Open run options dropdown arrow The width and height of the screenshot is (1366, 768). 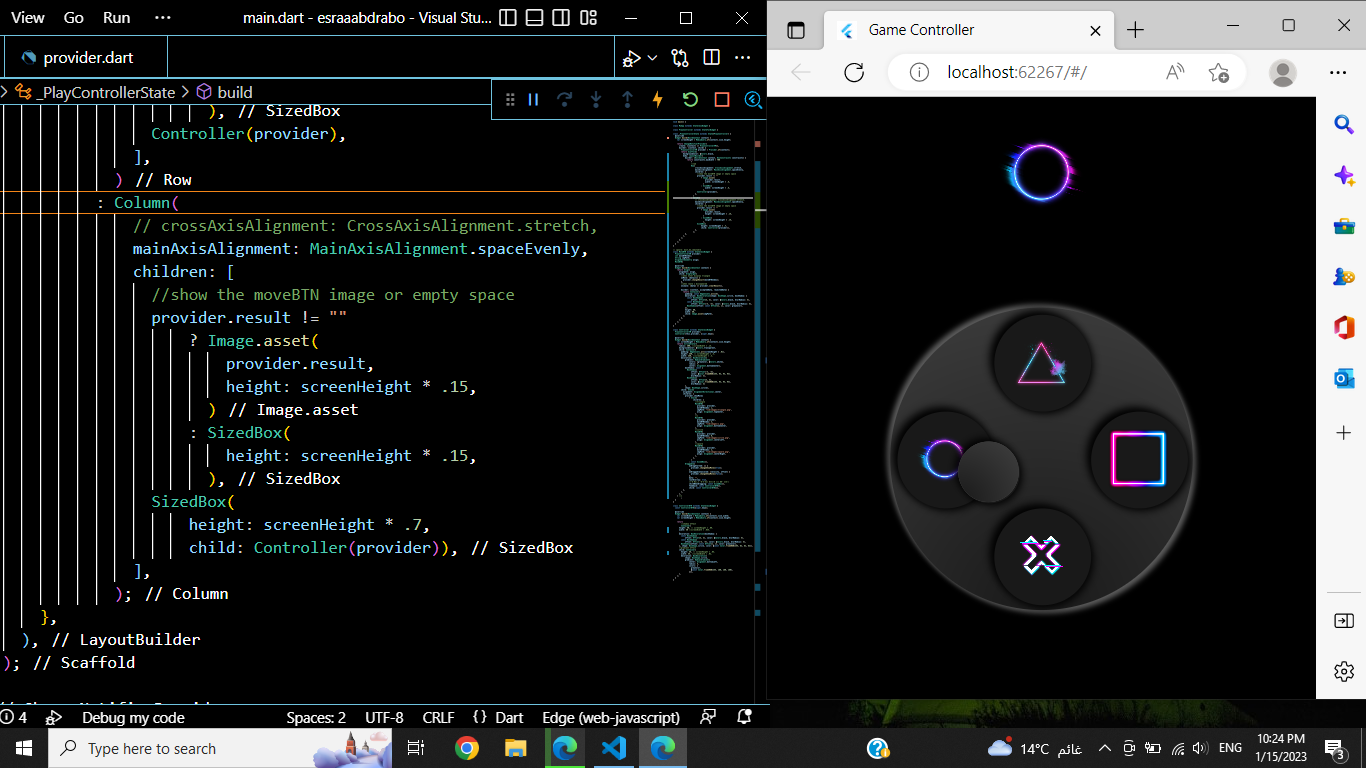pyautogui.click(x=652, y=58)
